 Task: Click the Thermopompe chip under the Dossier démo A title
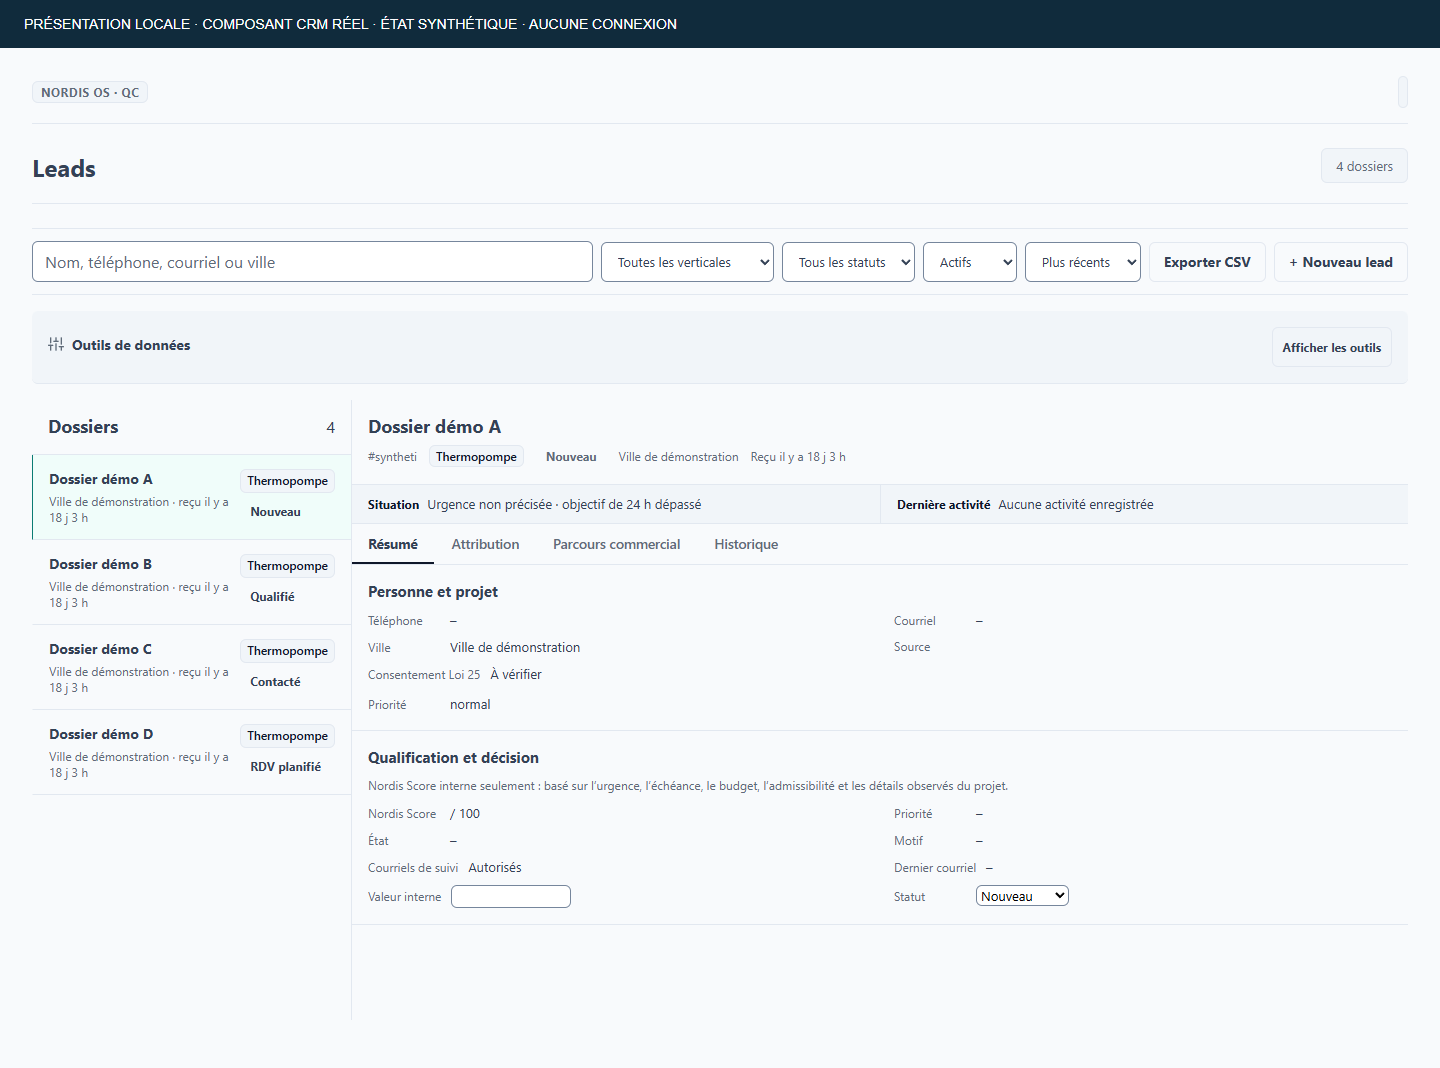(x=476, y=457)
